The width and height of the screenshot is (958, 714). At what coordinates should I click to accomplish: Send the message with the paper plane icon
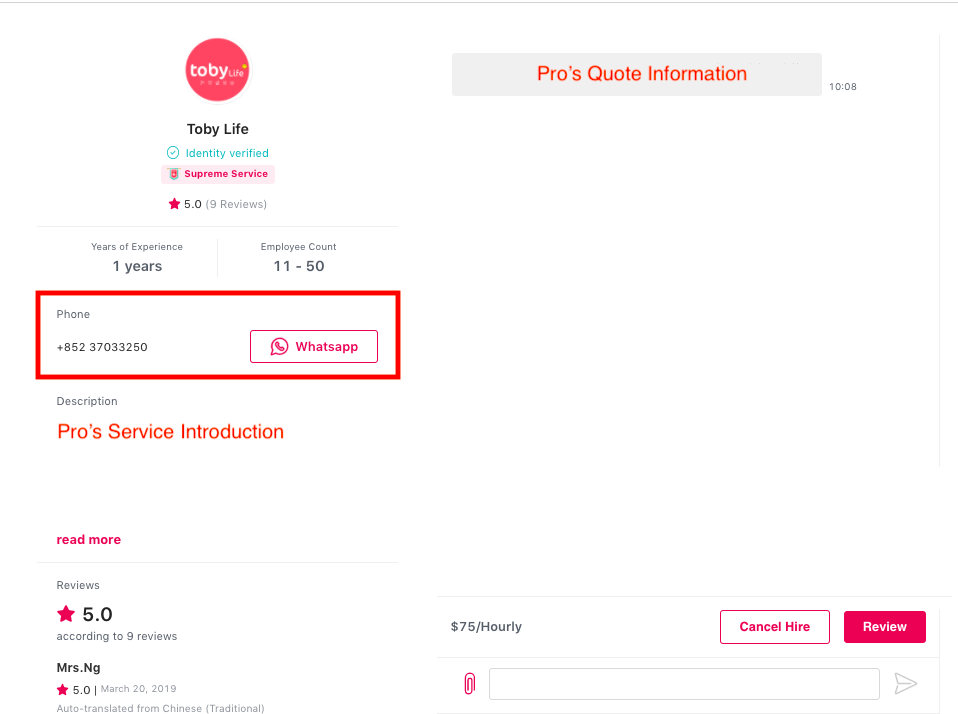point(905,683)
